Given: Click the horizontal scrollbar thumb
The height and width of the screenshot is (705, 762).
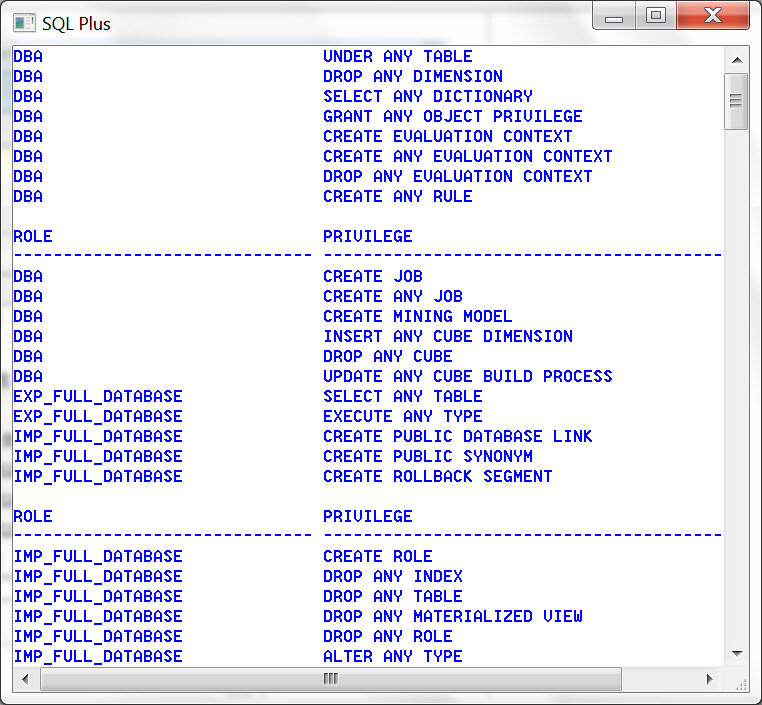Looking at the screenshot, I should (x=330, y=679).
